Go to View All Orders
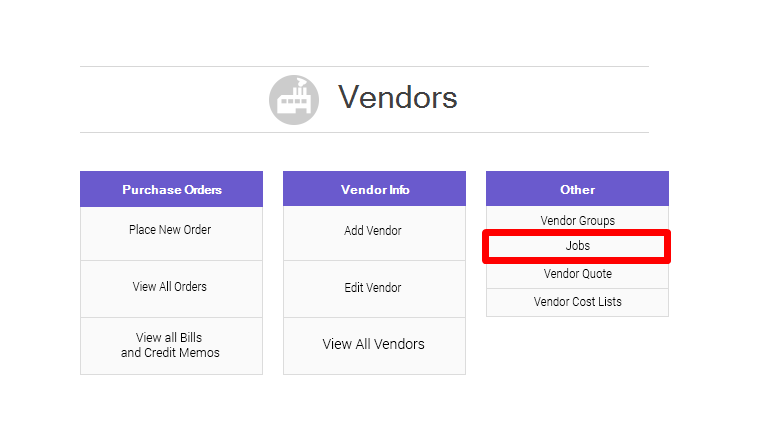 pos(170,287)
